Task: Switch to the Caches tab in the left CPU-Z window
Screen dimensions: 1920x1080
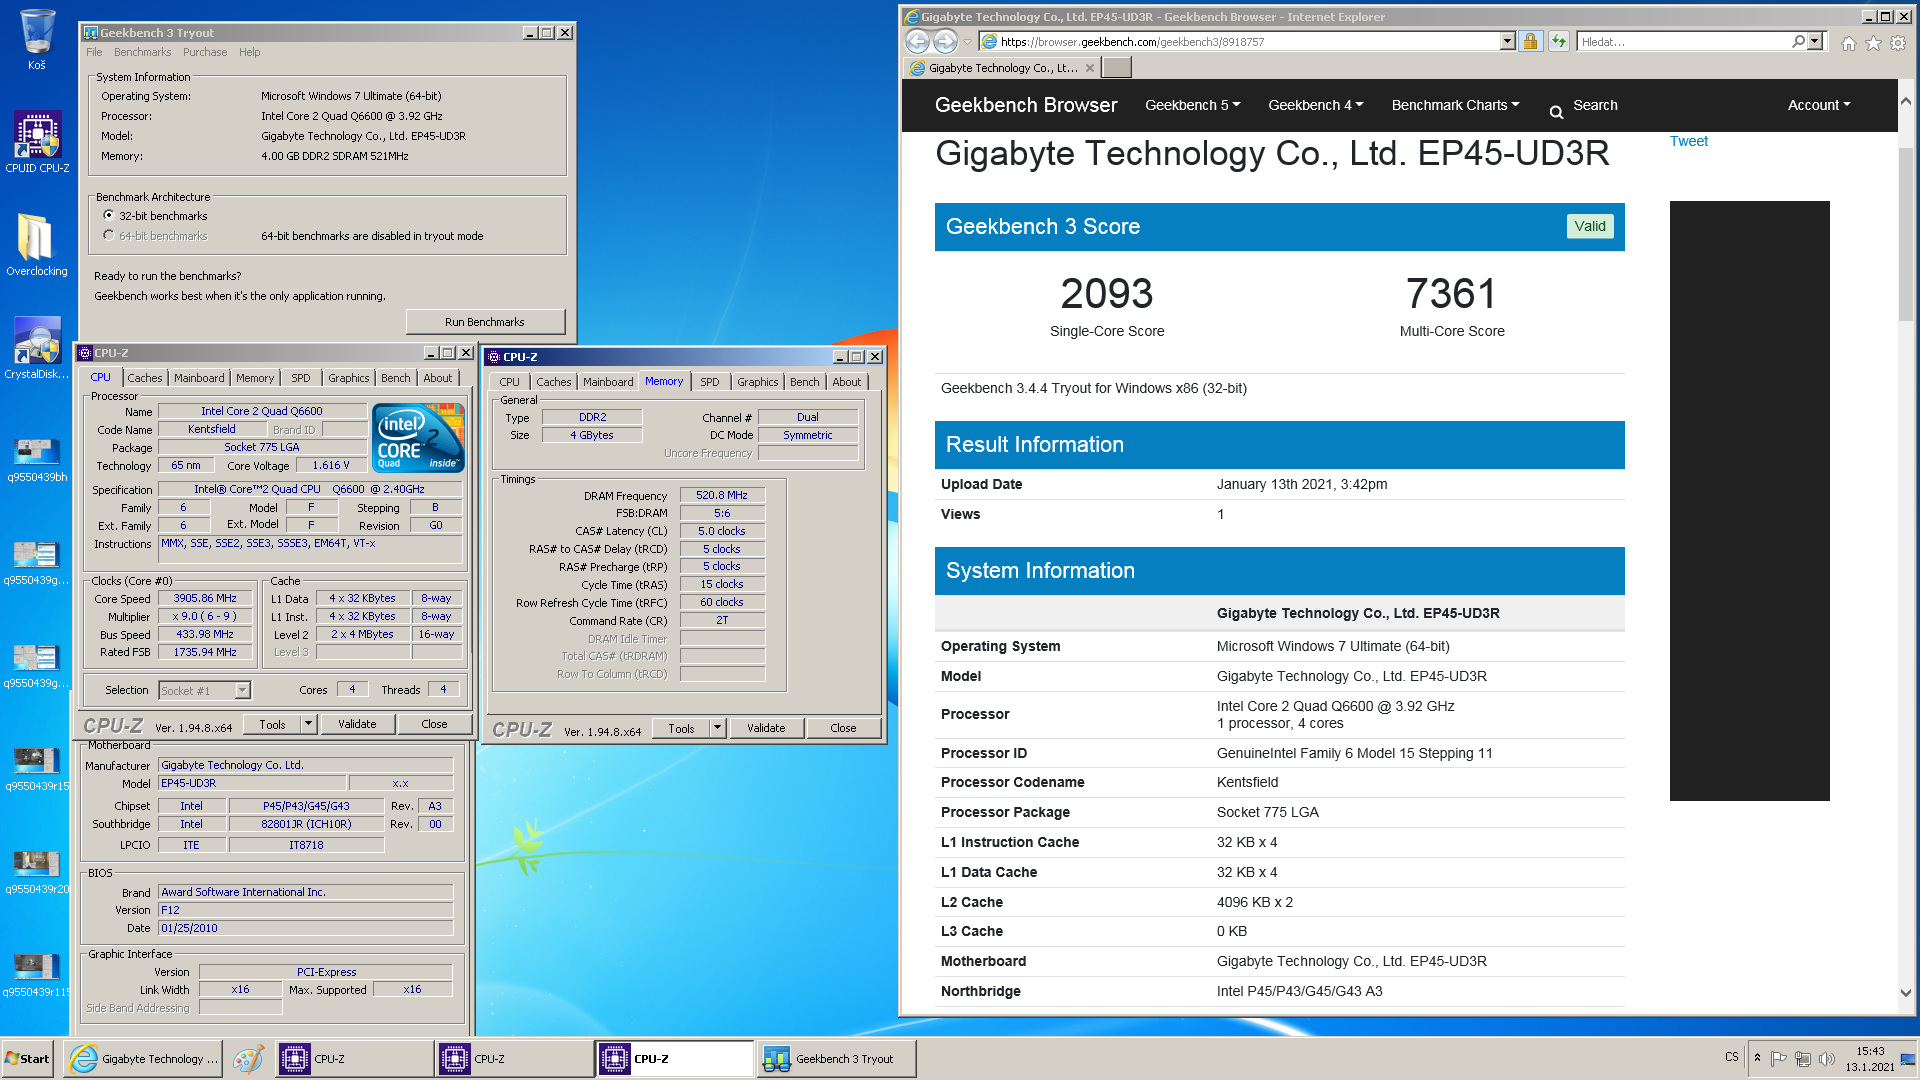Action: tap(144, 378)
